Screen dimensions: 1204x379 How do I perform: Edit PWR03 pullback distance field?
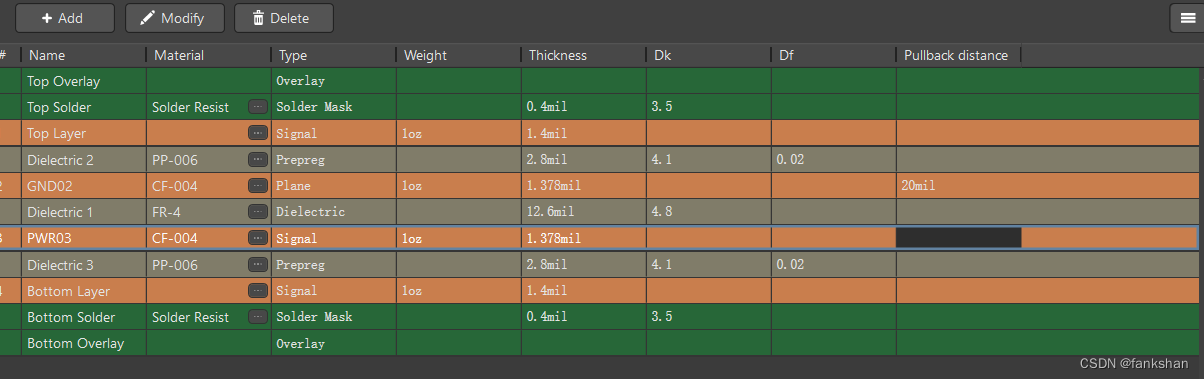[x=959, y=238]
